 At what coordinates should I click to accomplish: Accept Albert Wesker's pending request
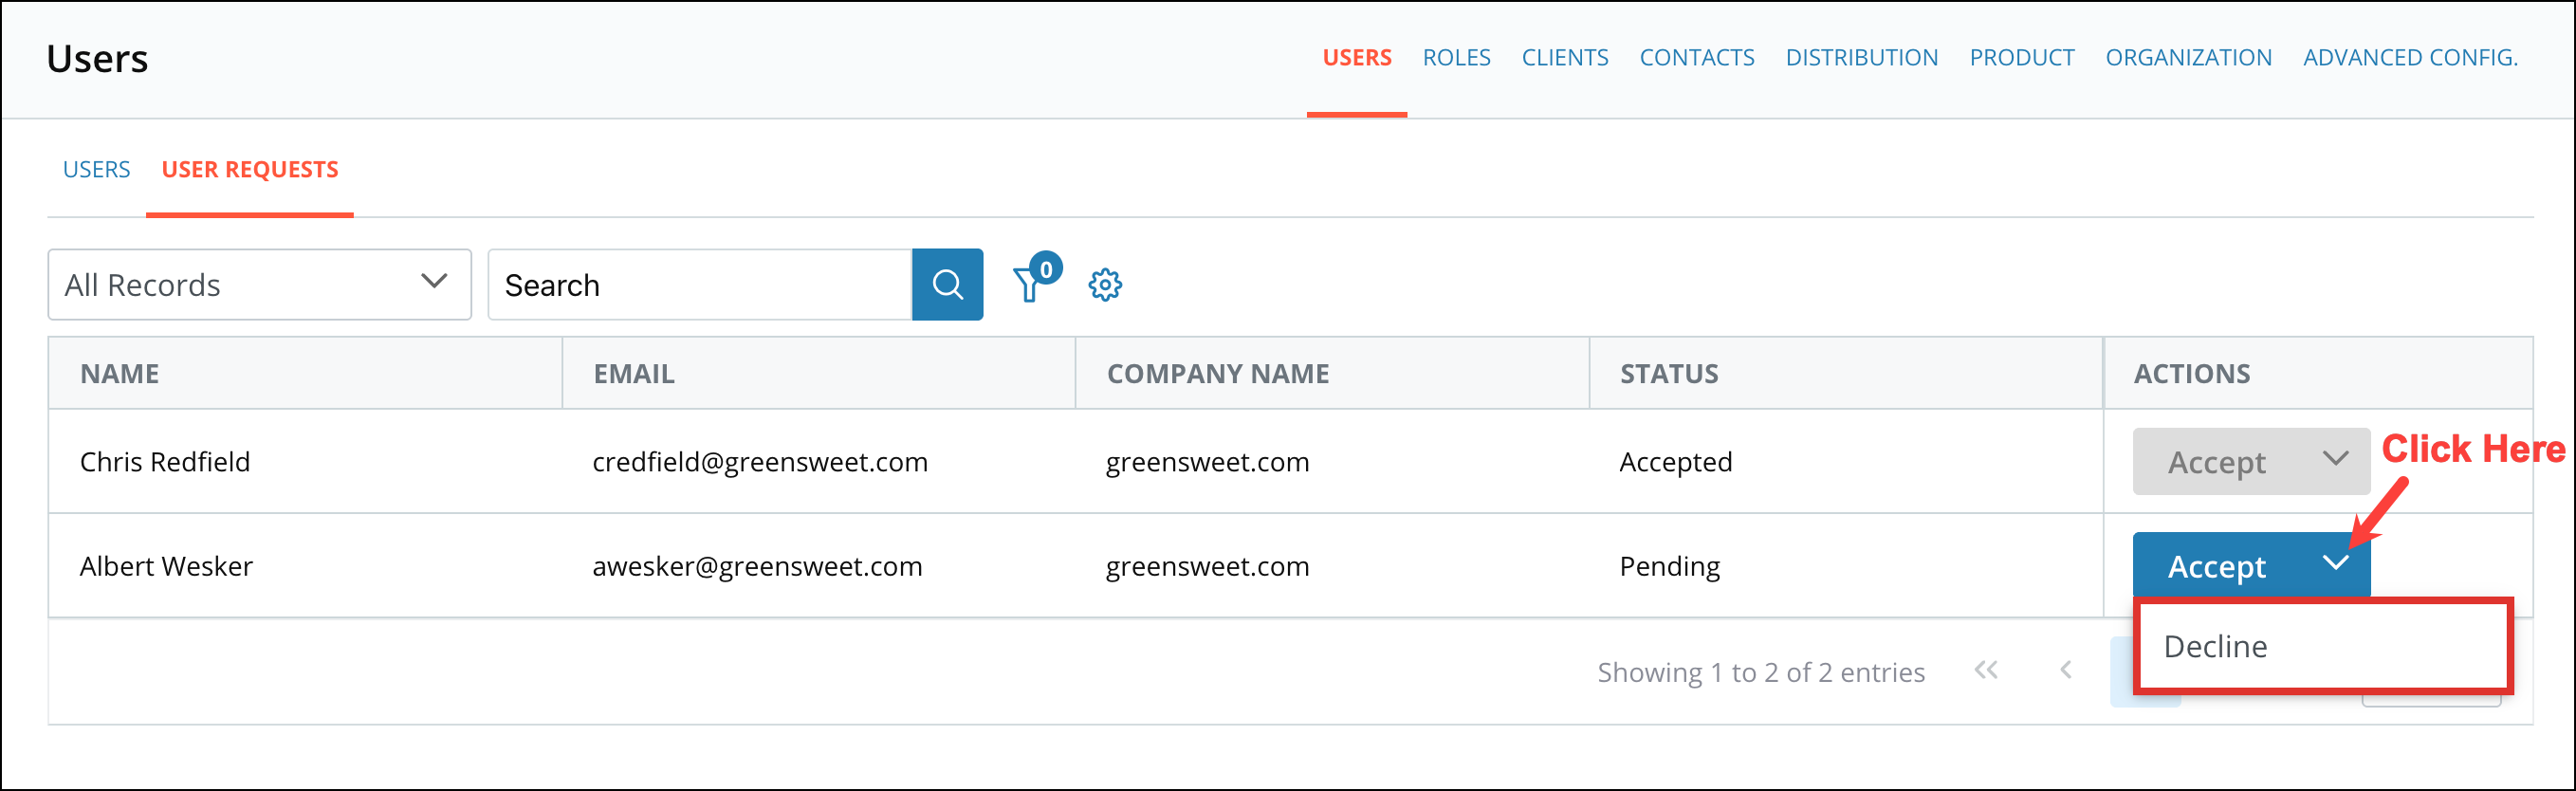(x=2218, y=566)
